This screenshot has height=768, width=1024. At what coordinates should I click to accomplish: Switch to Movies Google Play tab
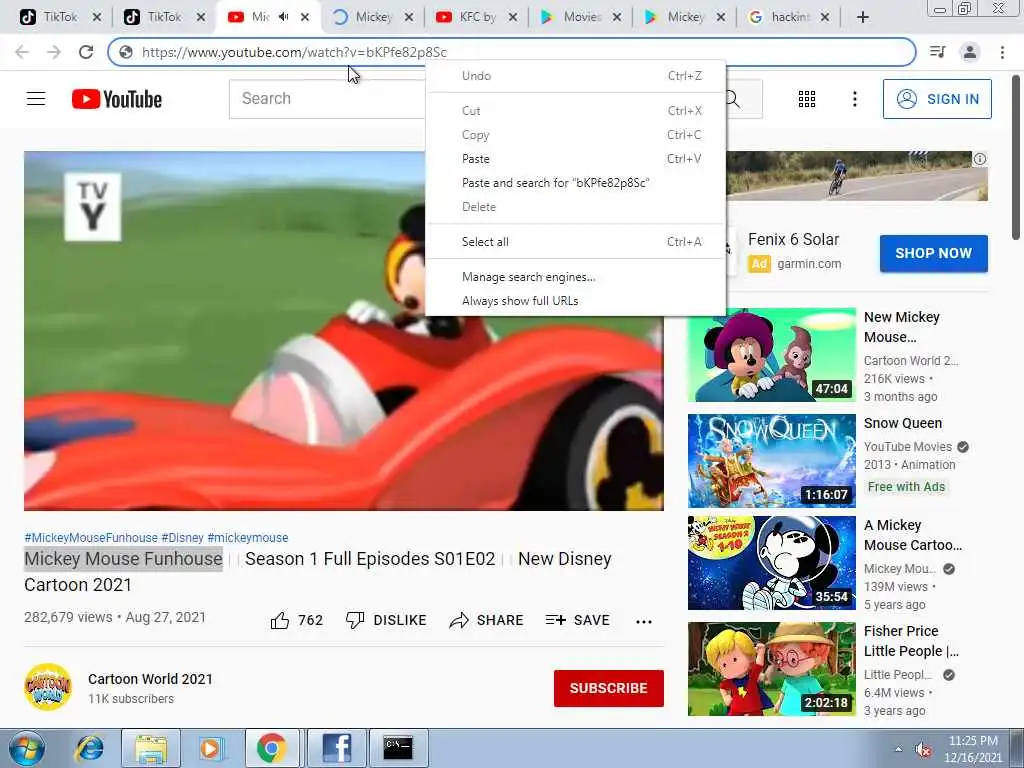pos(580,17)
